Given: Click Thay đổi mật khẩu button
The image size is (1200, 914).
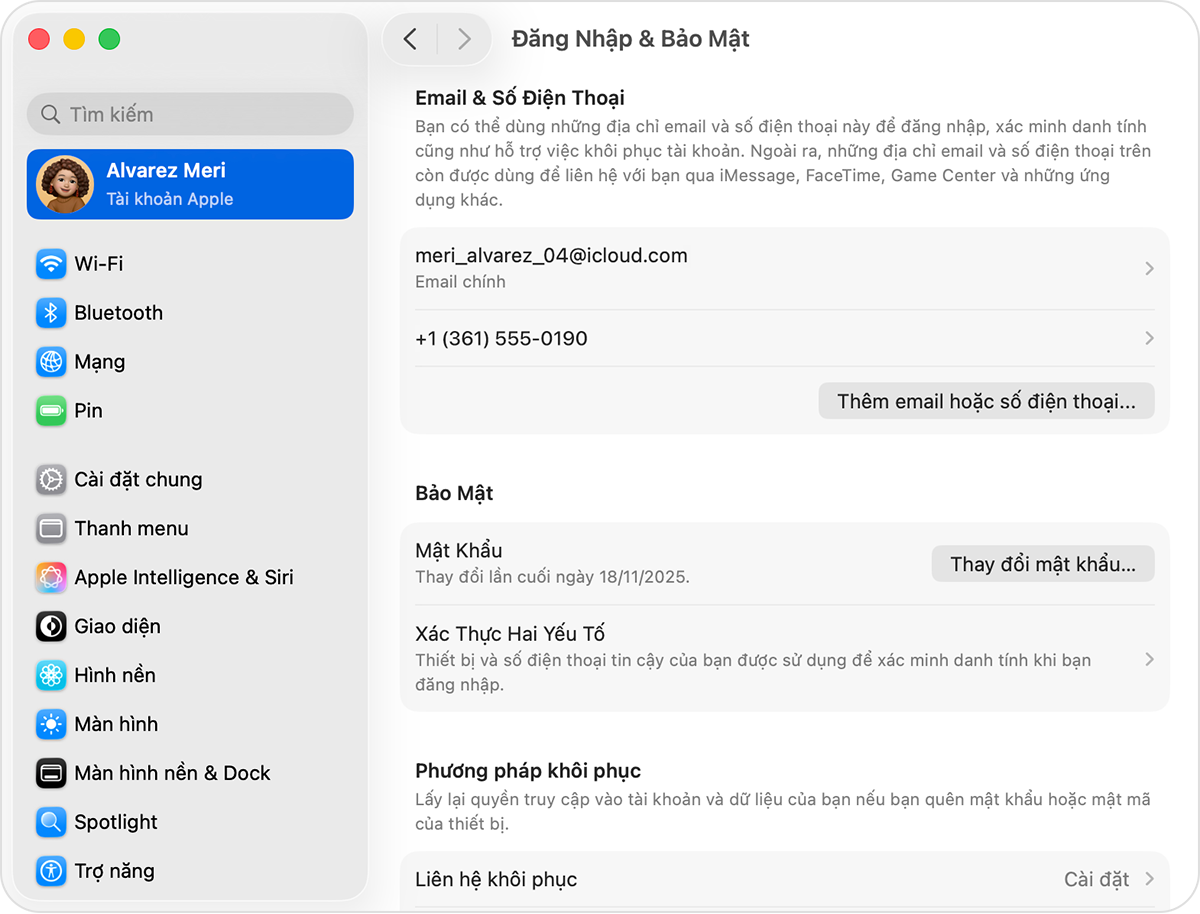Looking at the screenshot, I should (1042, 564).
